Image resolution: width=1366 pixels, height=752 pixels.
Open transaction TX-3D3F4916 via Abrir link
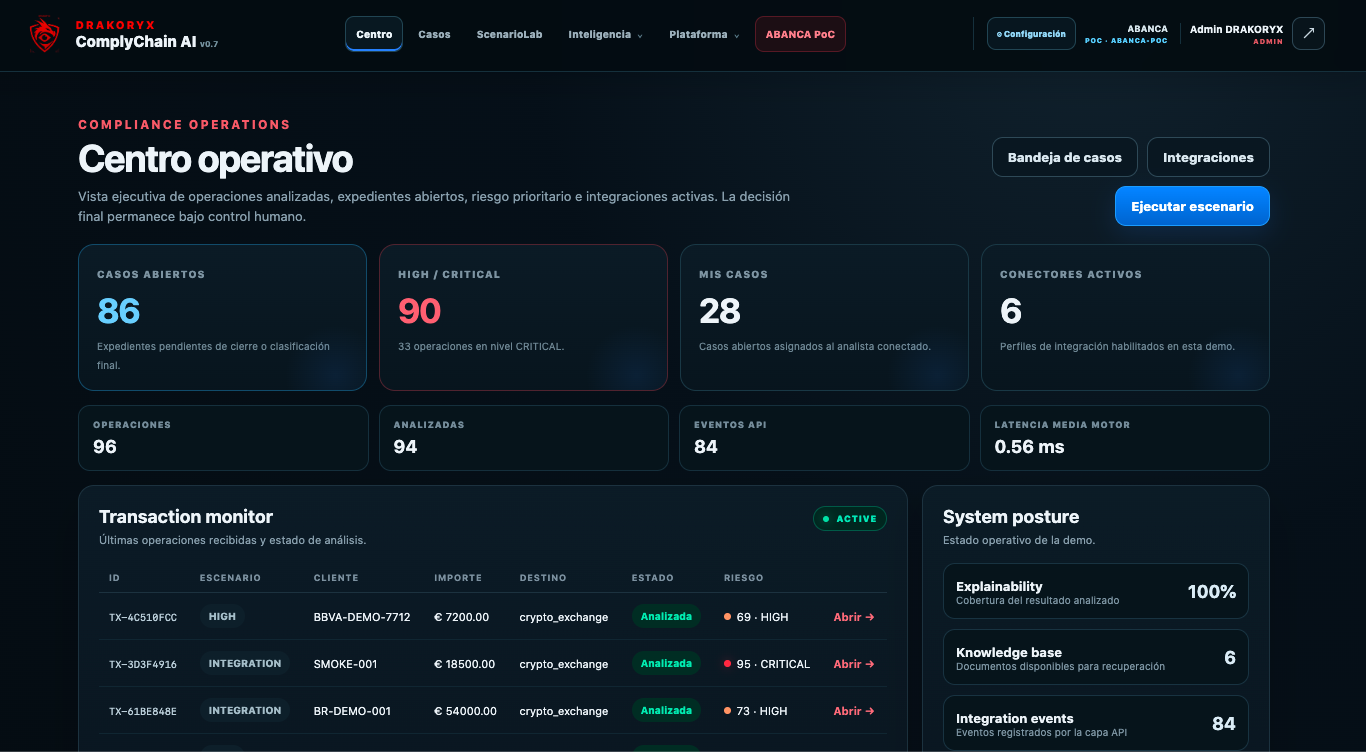coord(854,664)
